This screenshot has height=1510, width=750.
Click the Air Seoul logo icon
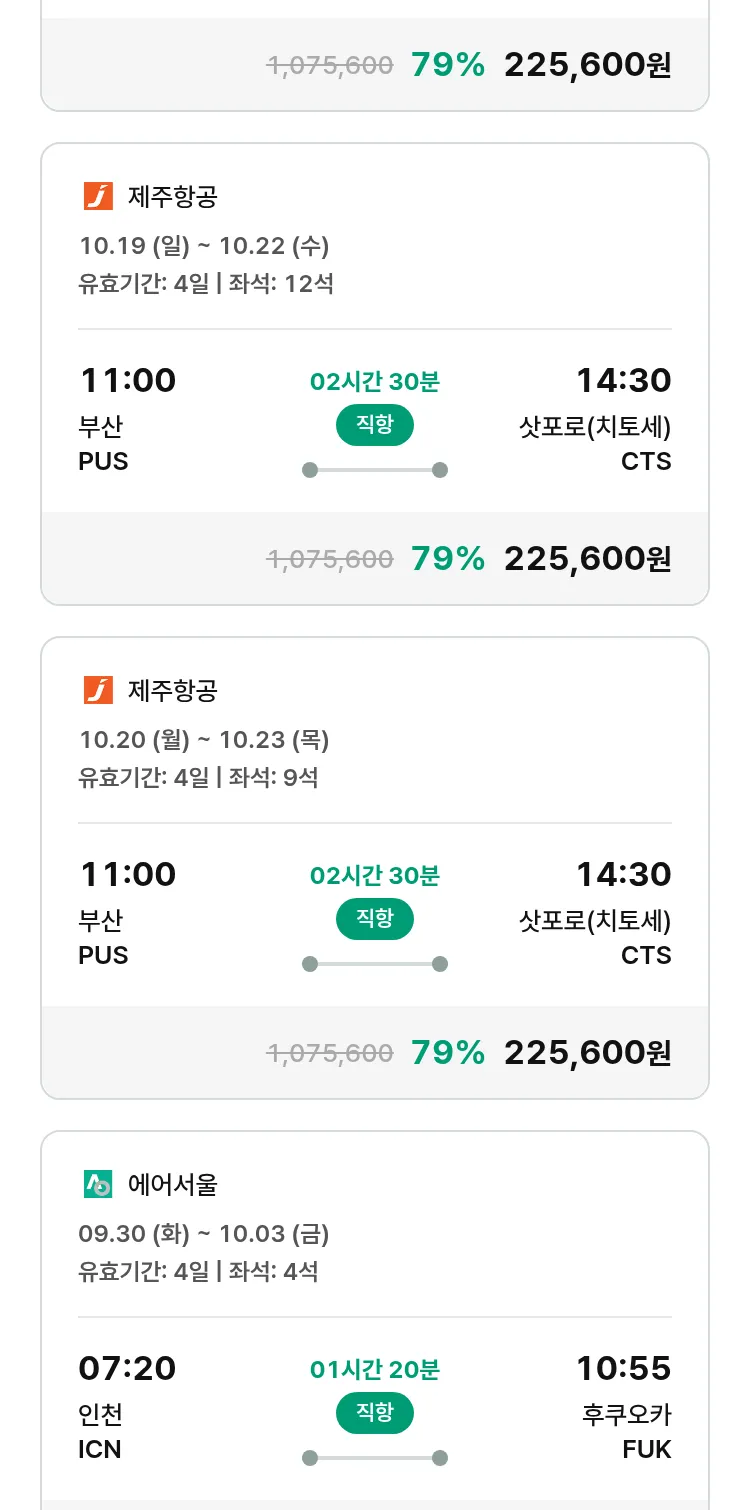point(98,1184)
